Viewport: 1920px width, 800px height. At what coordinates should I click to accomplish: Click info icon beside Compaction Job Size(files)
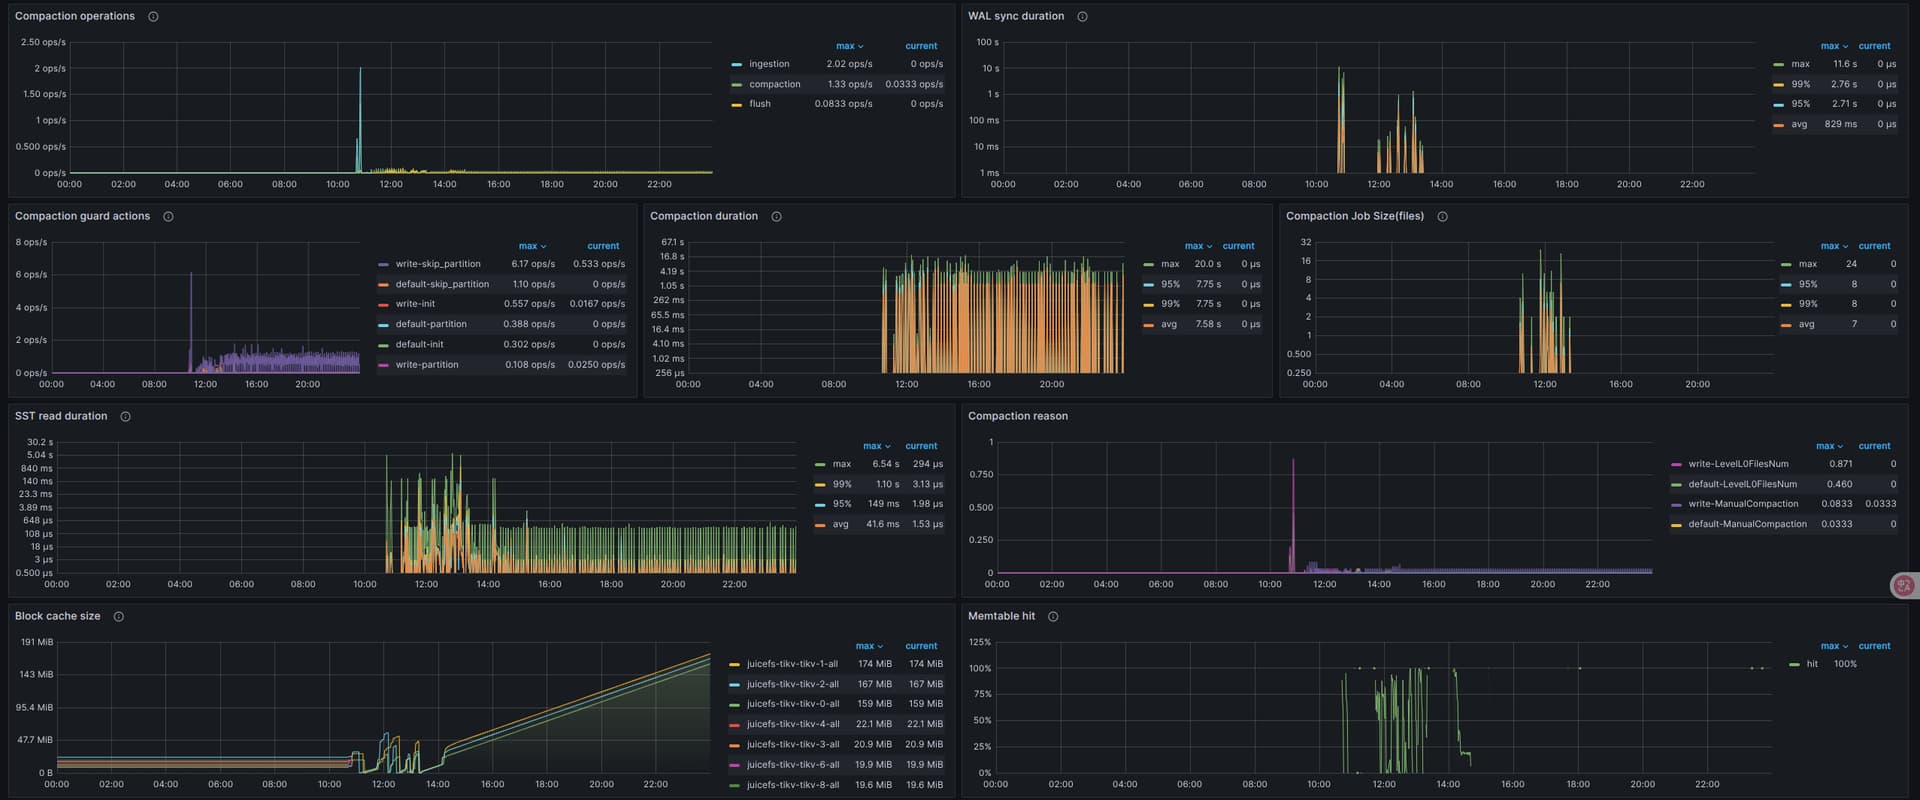click(x=1442, y=217)
